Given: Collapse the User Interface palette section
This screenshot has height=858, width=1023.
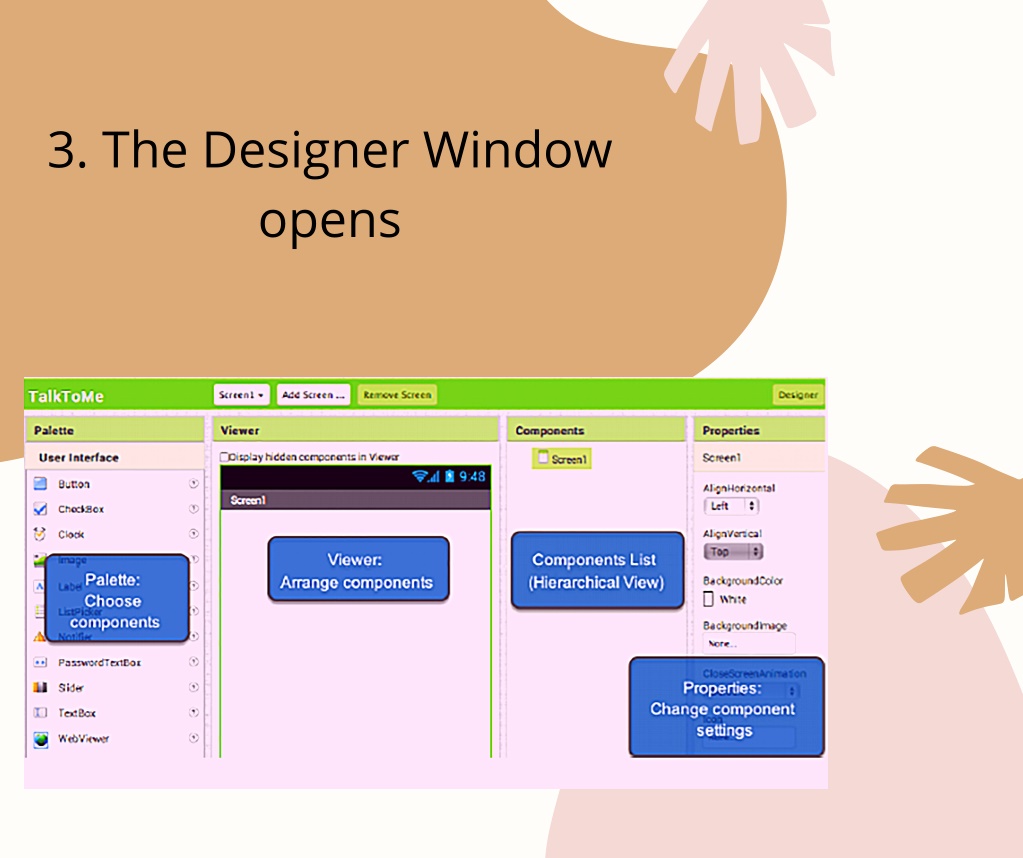Looking at the screenshot, I should click(115, 457).
